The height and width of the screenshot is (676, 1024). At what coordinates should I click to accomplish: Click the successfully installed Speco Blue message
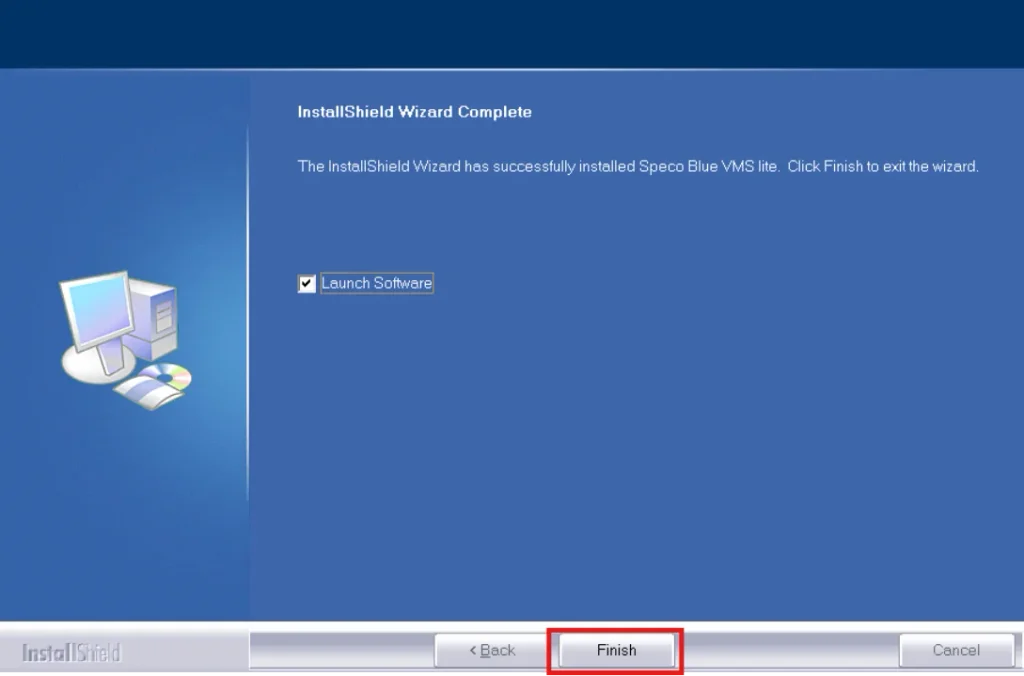[637, 167]
